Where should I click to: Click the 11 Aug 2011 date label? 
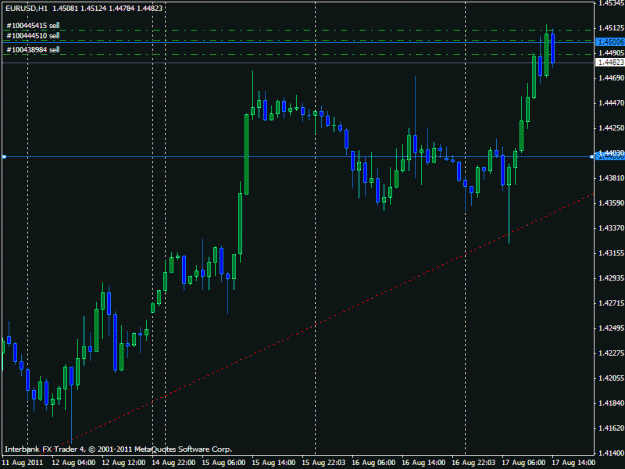[x=23, y=462]
